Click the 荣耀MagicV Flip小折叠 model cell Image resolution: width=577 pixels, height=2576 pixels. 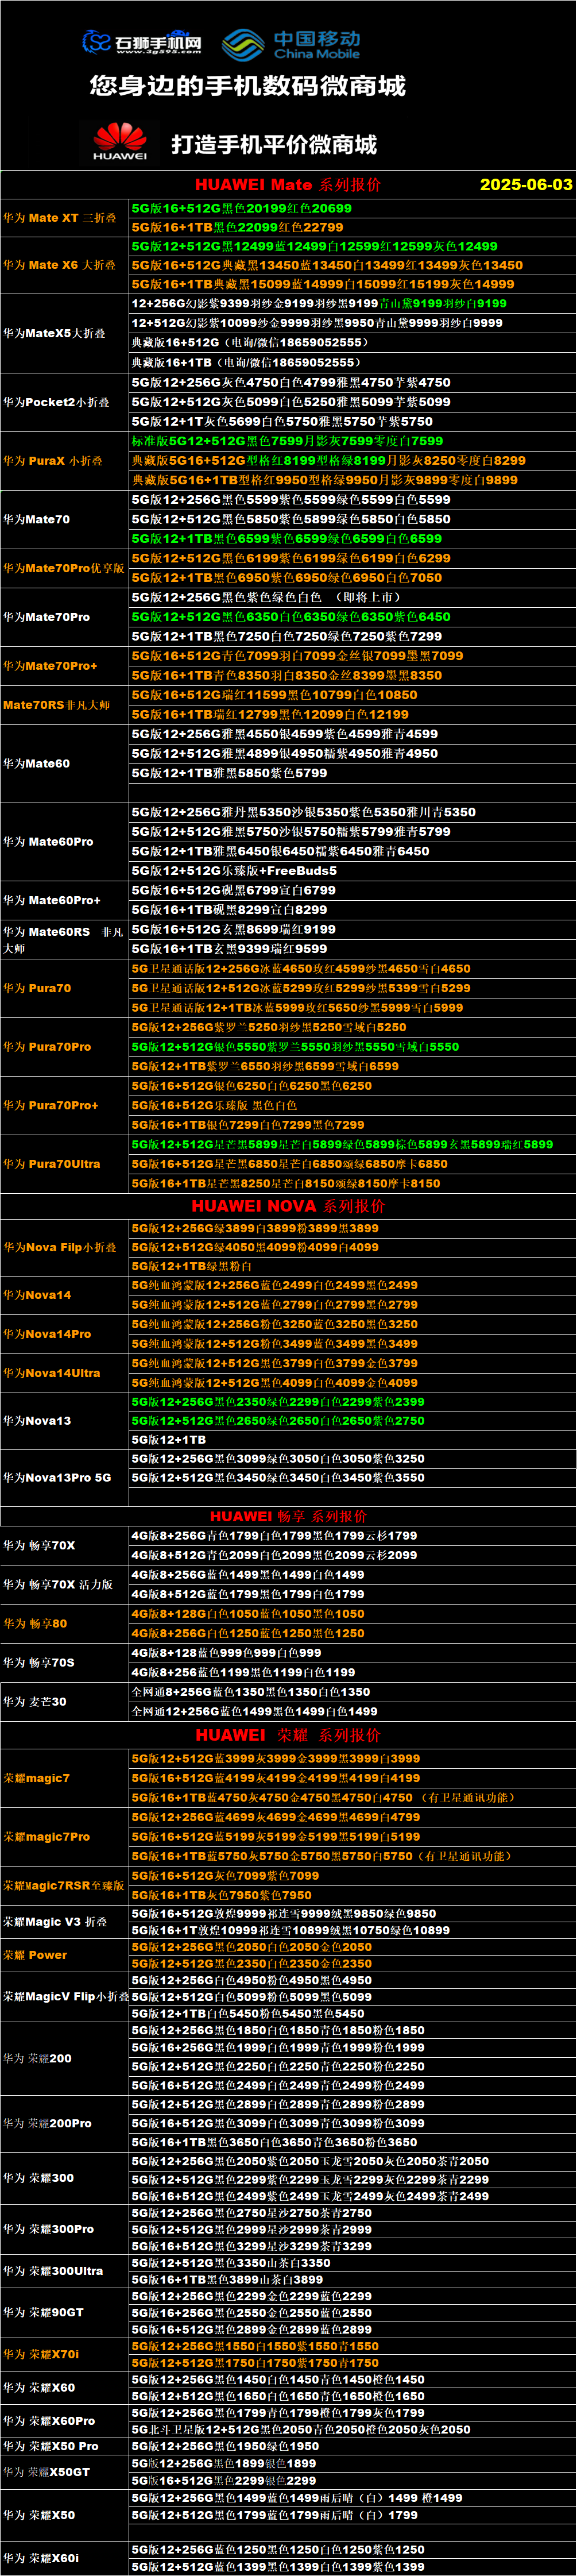click(x=65, y=1996)
